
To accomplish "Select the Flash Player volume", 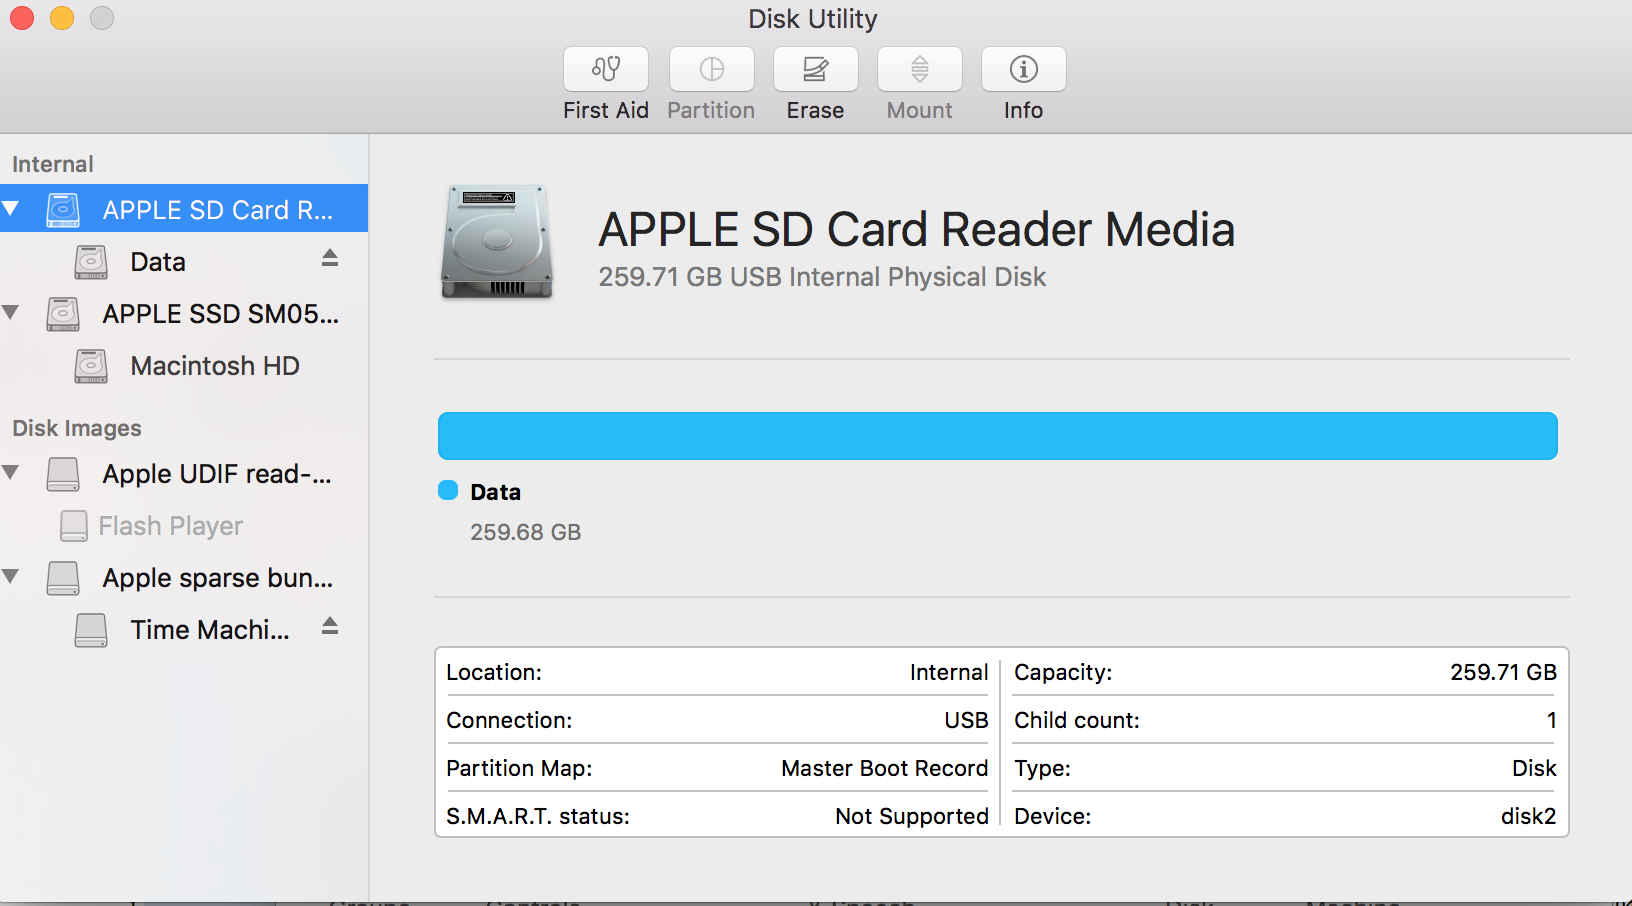I will click(170, 526).
